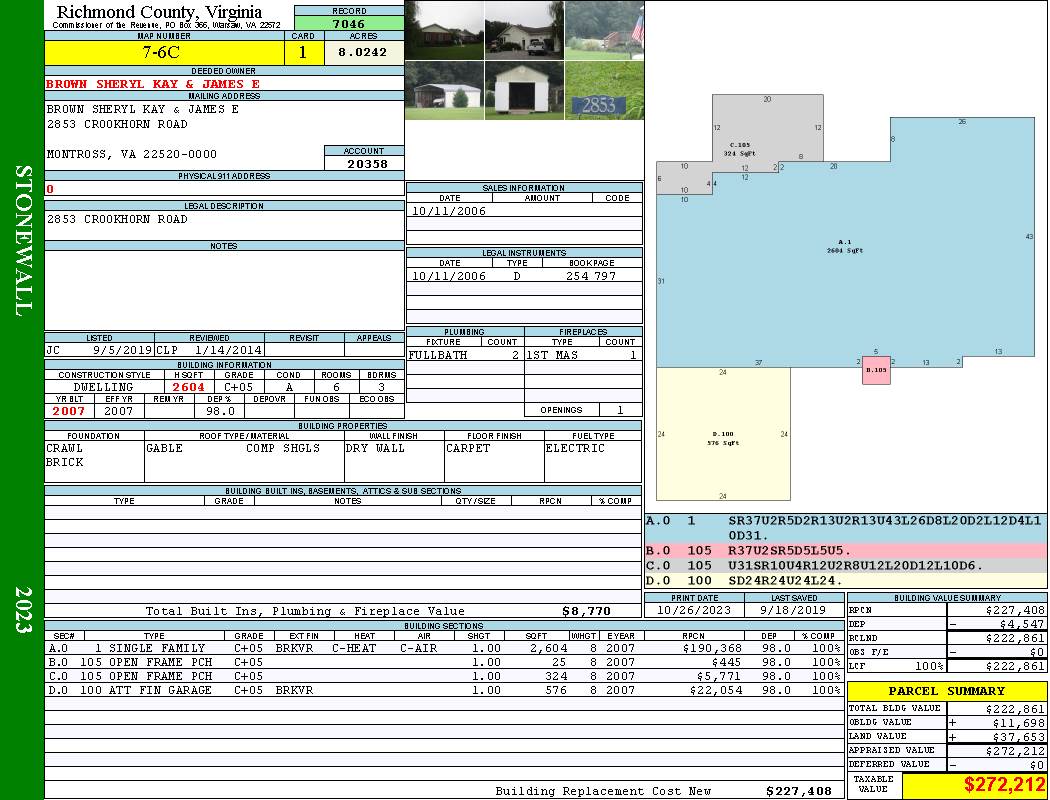
Task: Select the land value $37,653
Action: point(996,736)
